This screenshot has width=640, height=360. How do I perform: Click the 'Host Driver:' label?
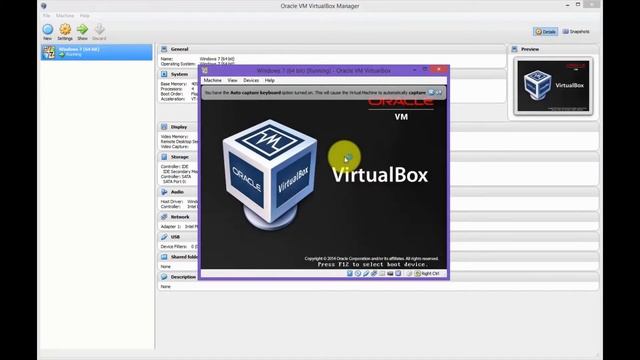click(x=173, y=202)
